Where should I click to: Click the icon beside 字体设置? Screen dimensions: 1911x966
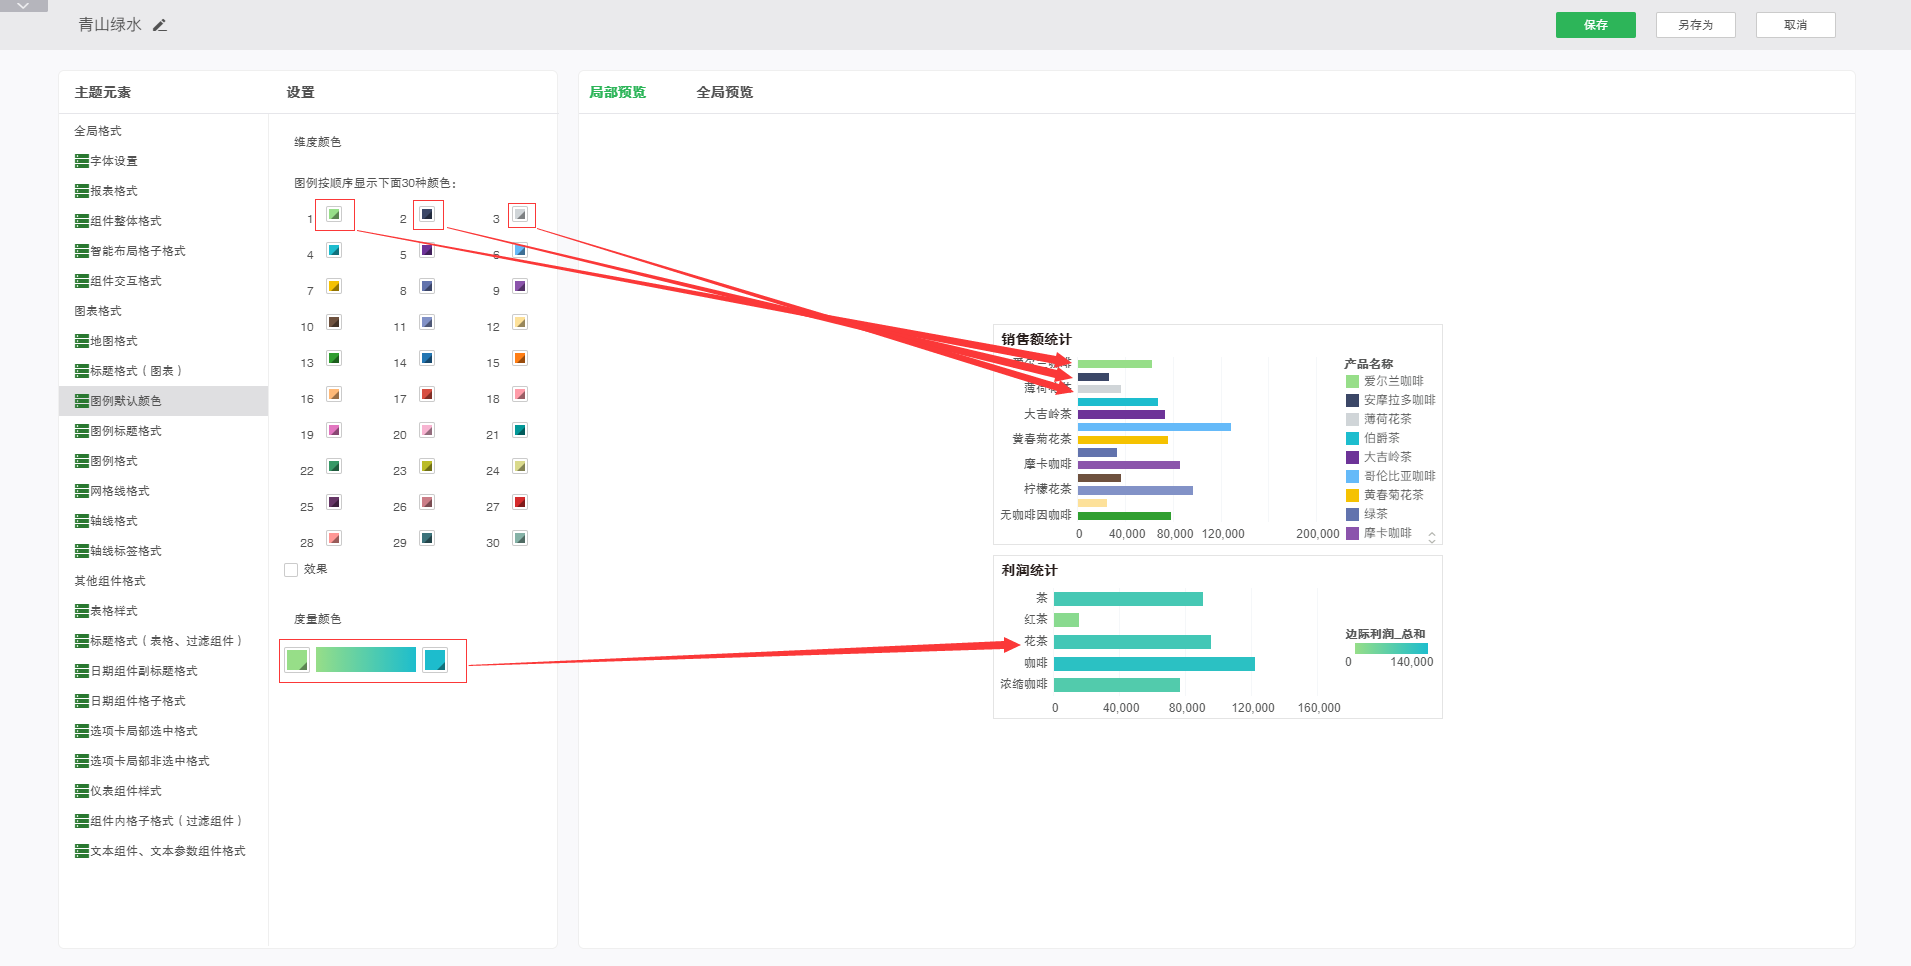tap(82, 161)
